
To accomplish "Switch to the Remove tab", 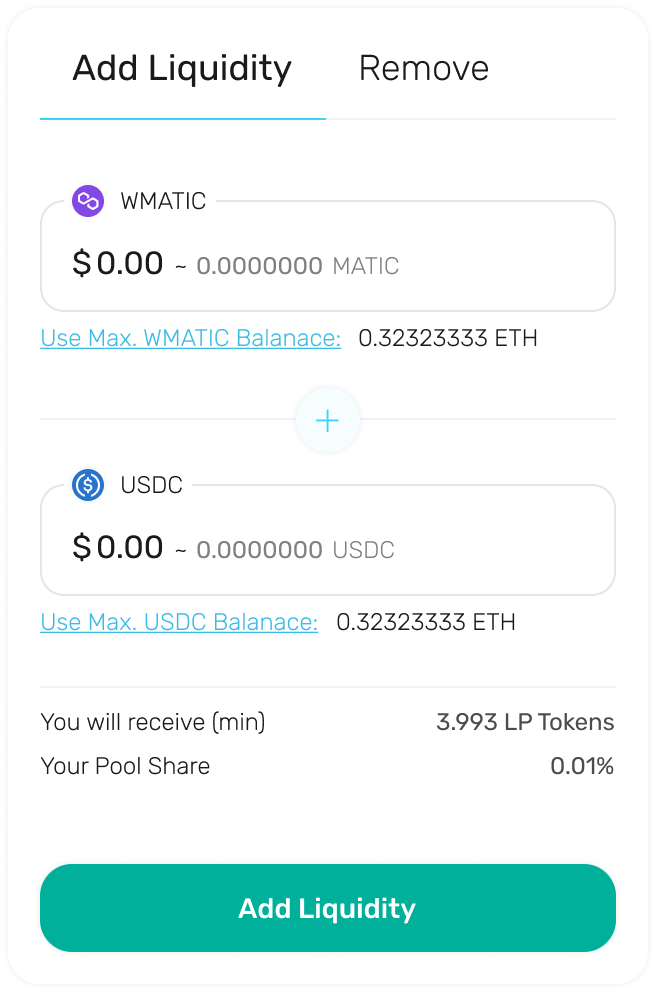I will click(x=423, y=68).
